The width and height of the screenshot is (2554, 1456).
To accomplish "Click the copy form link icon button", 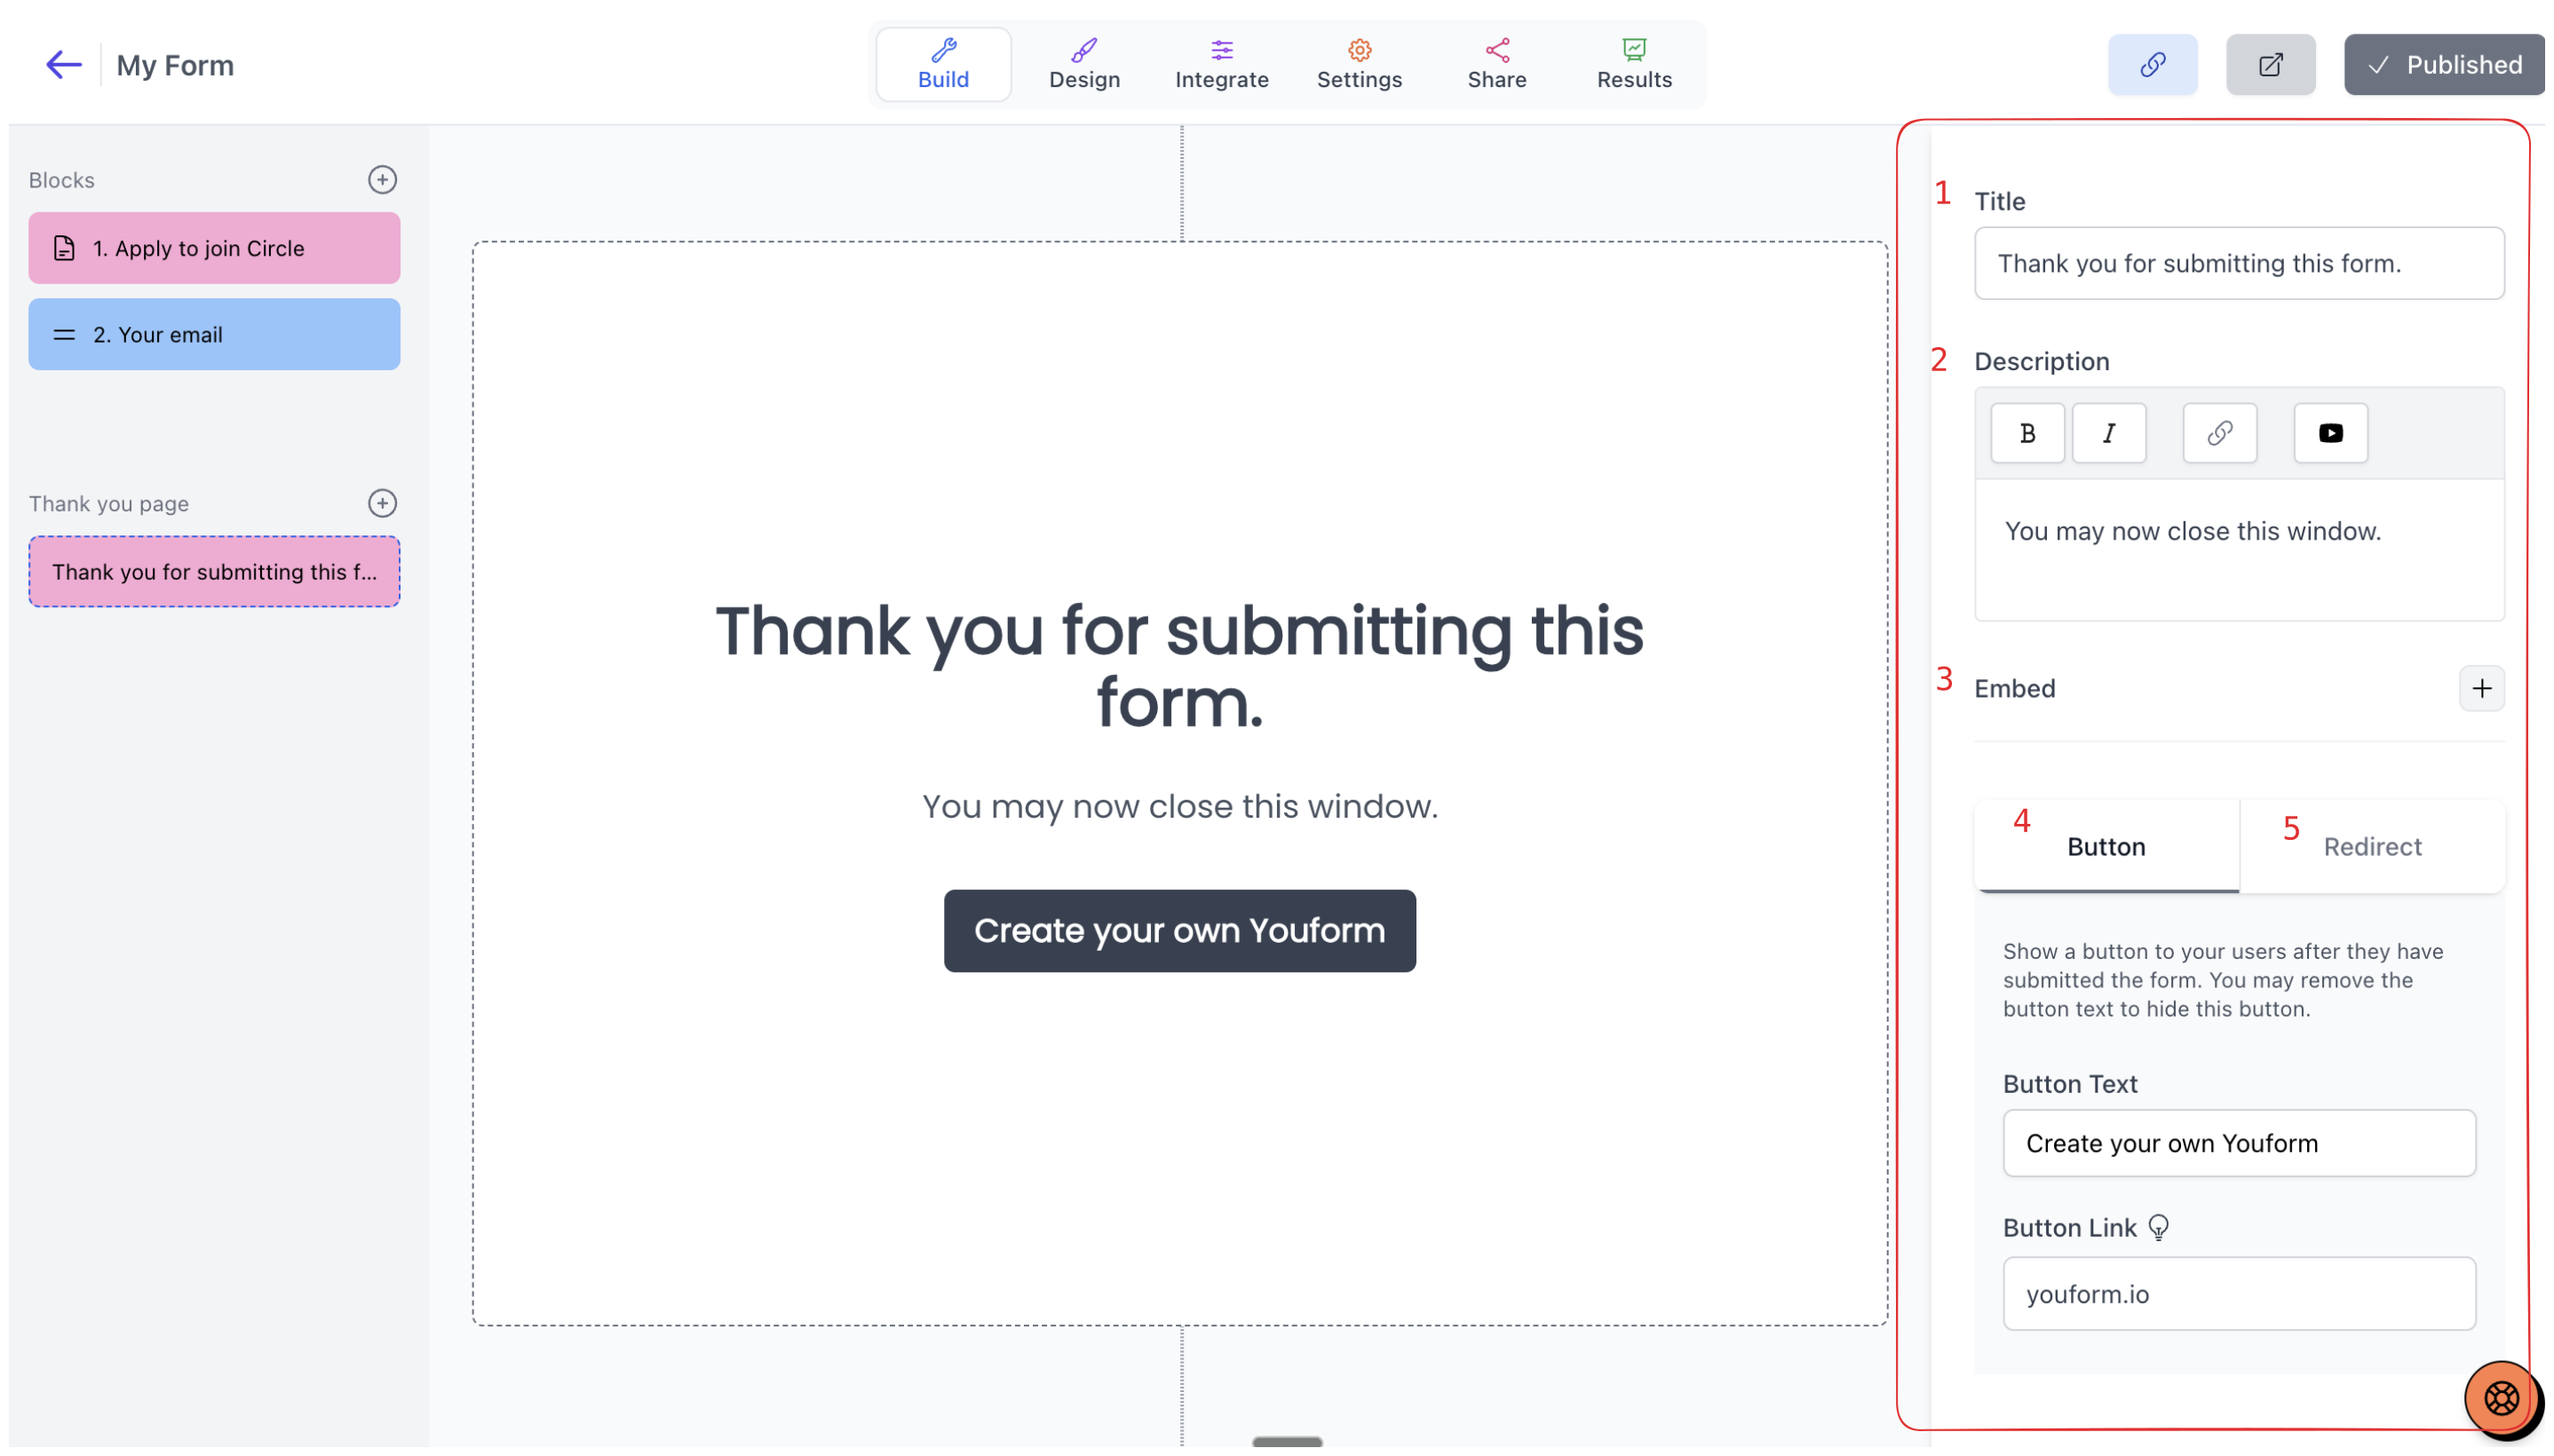I will pos(2152,65).
